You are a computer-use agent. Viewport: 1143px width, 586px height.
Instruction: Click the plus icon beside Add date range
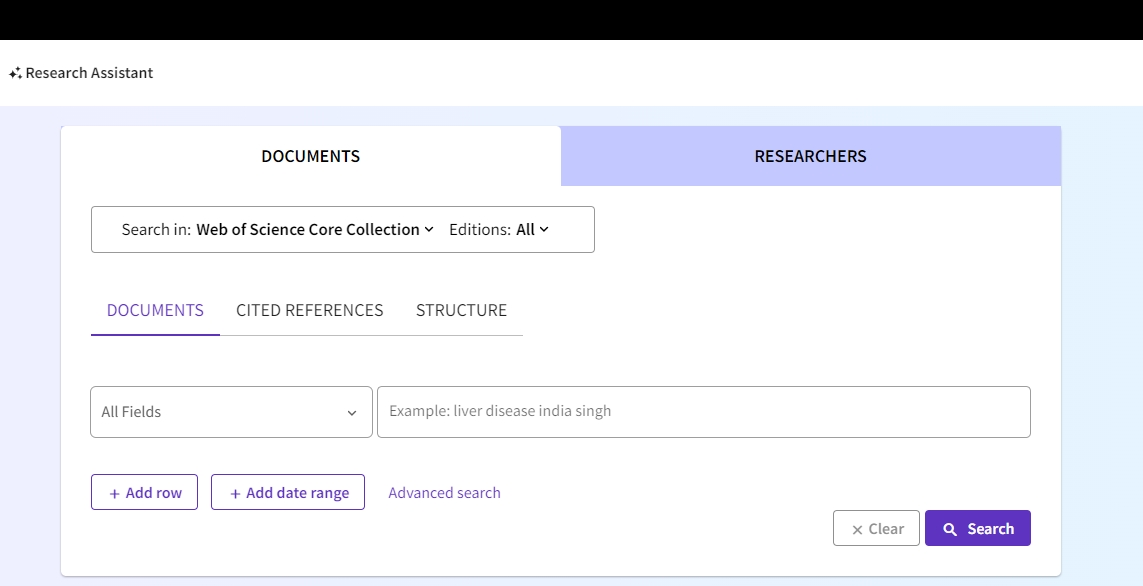pos(235,494)
